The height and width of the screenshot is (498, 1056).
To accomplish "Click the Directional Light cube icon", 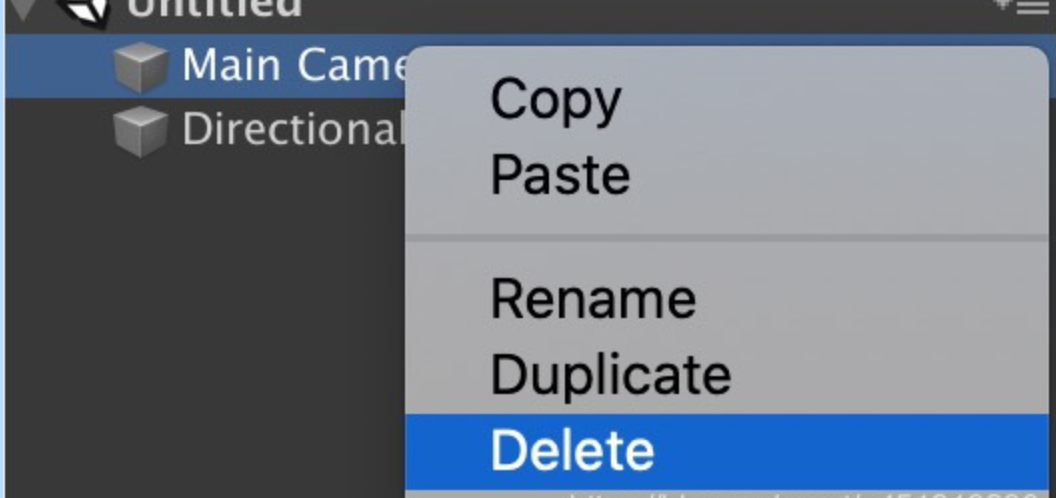I will [x=140, y=130].
